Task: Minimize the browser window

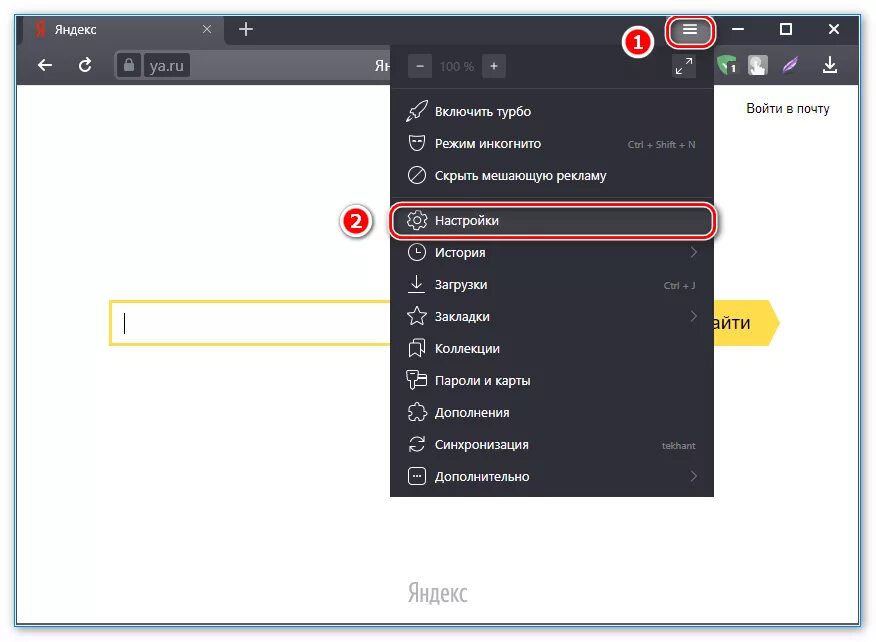Action: point(737,29)
